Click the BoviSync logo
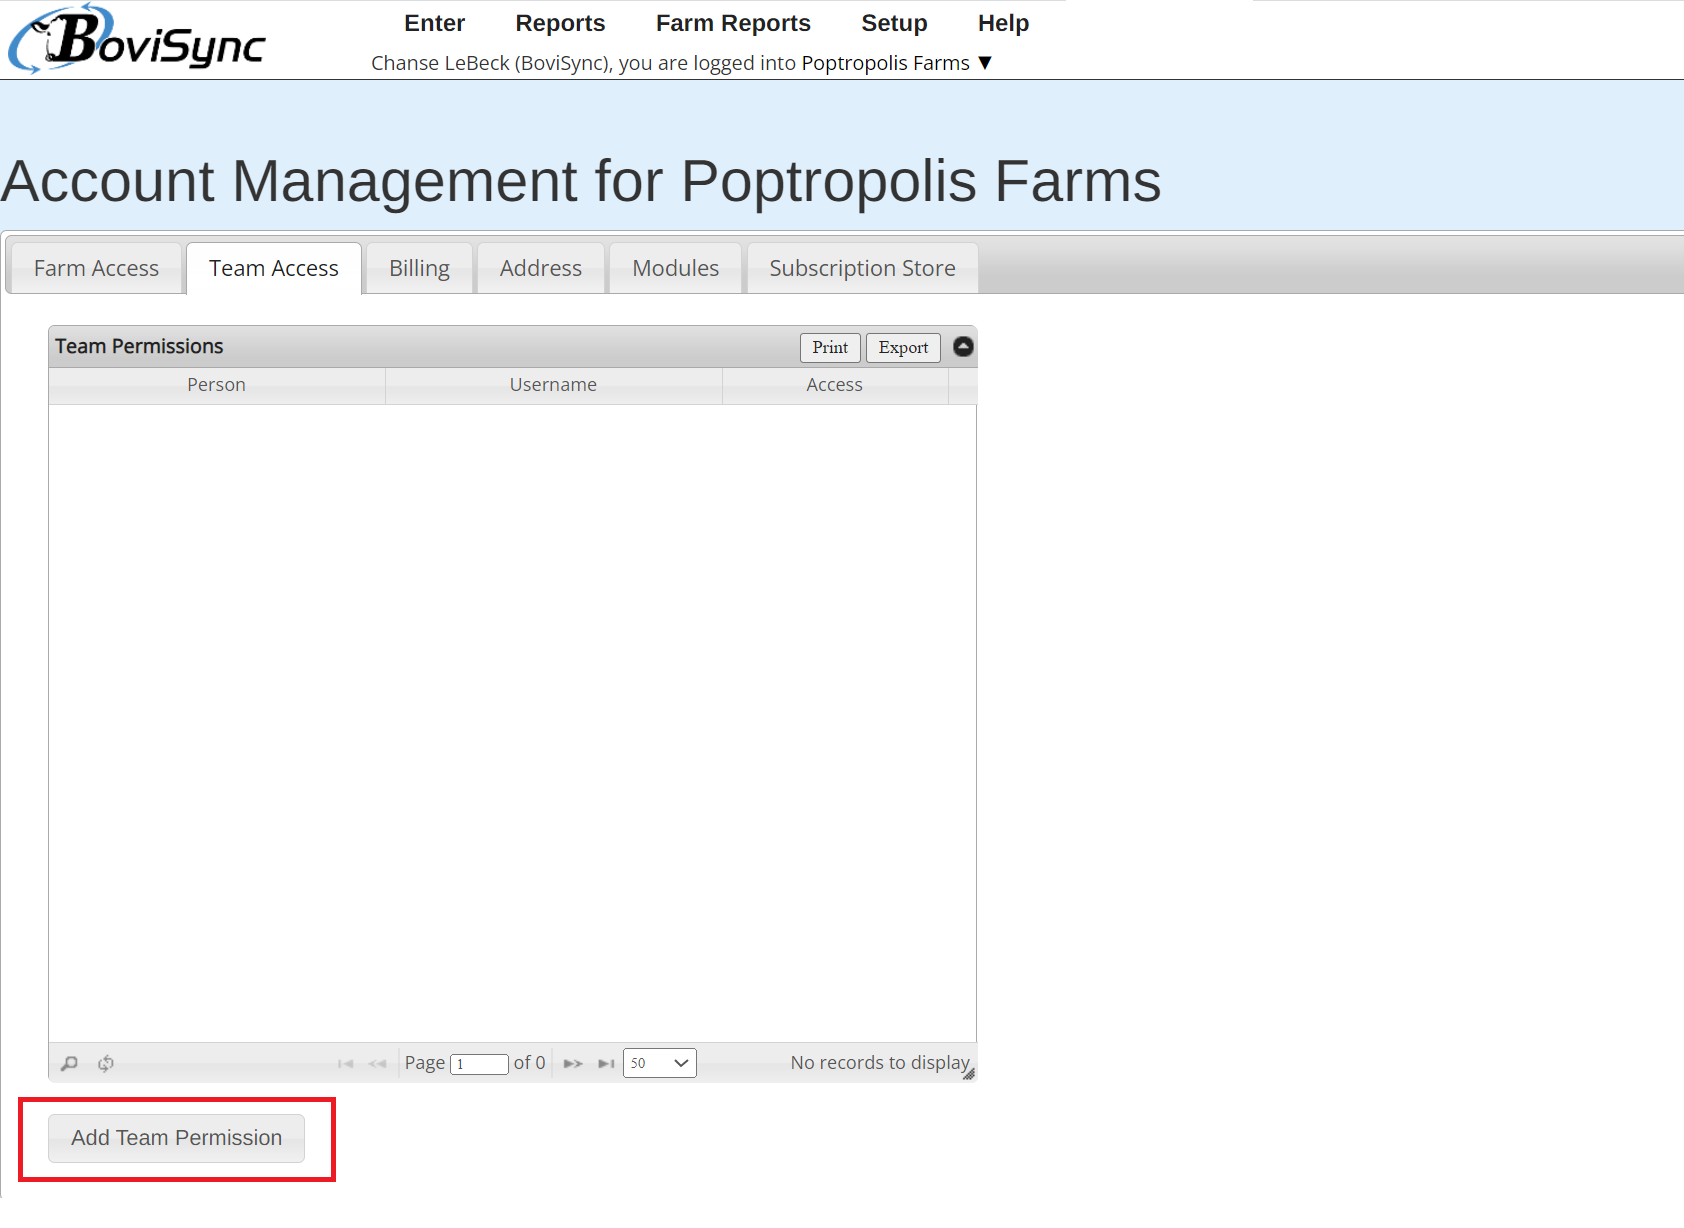The image size is (1684, 1228). click(137, 39)
